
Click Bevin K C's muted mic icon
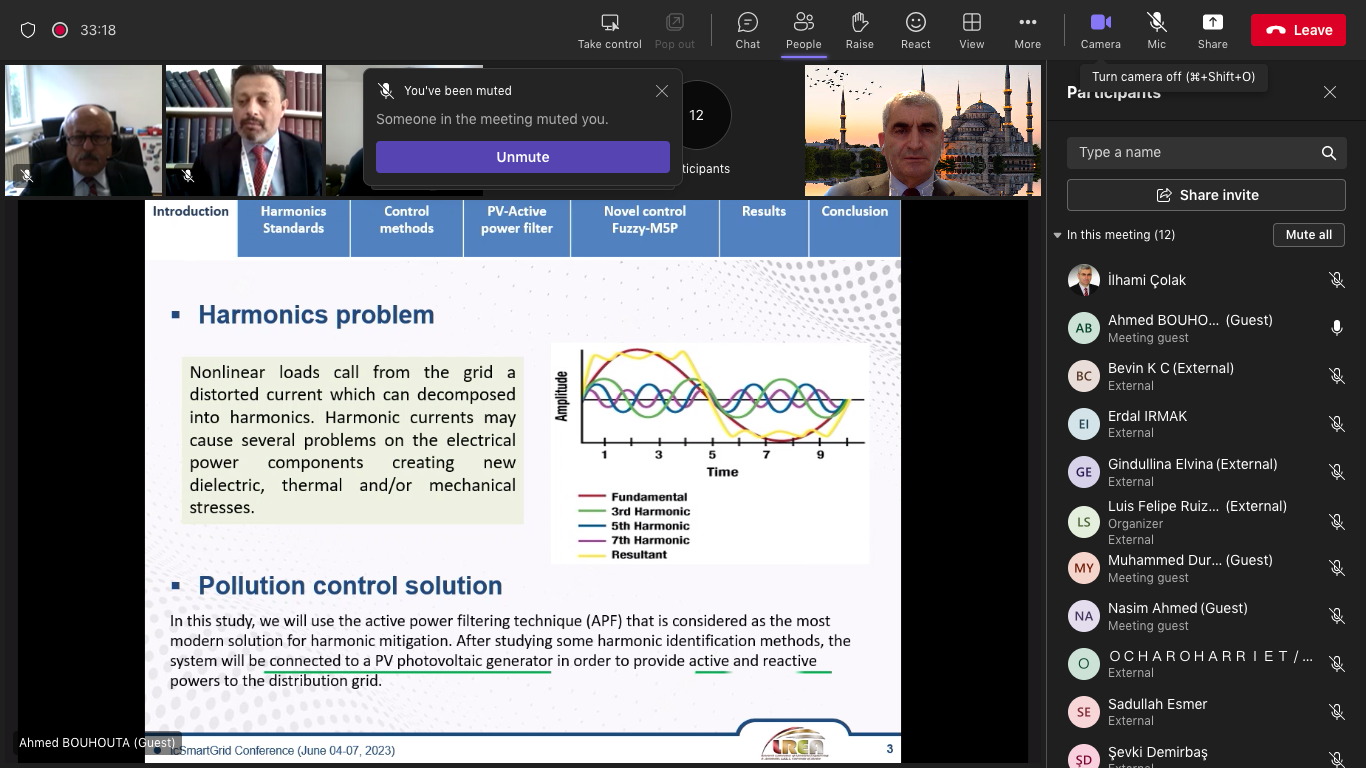1336,376
